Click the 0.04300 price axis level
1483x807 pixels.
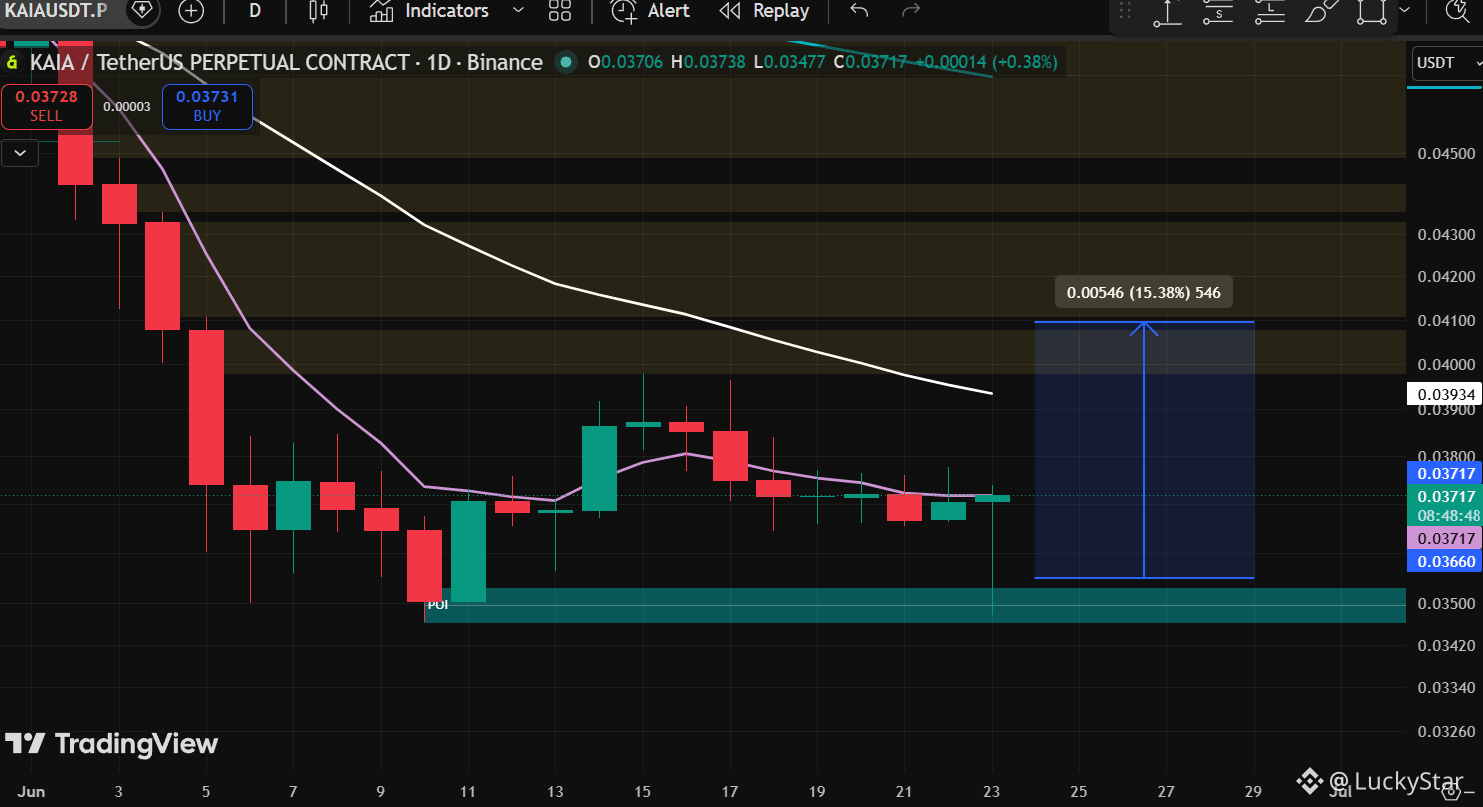click(1445, 235)
